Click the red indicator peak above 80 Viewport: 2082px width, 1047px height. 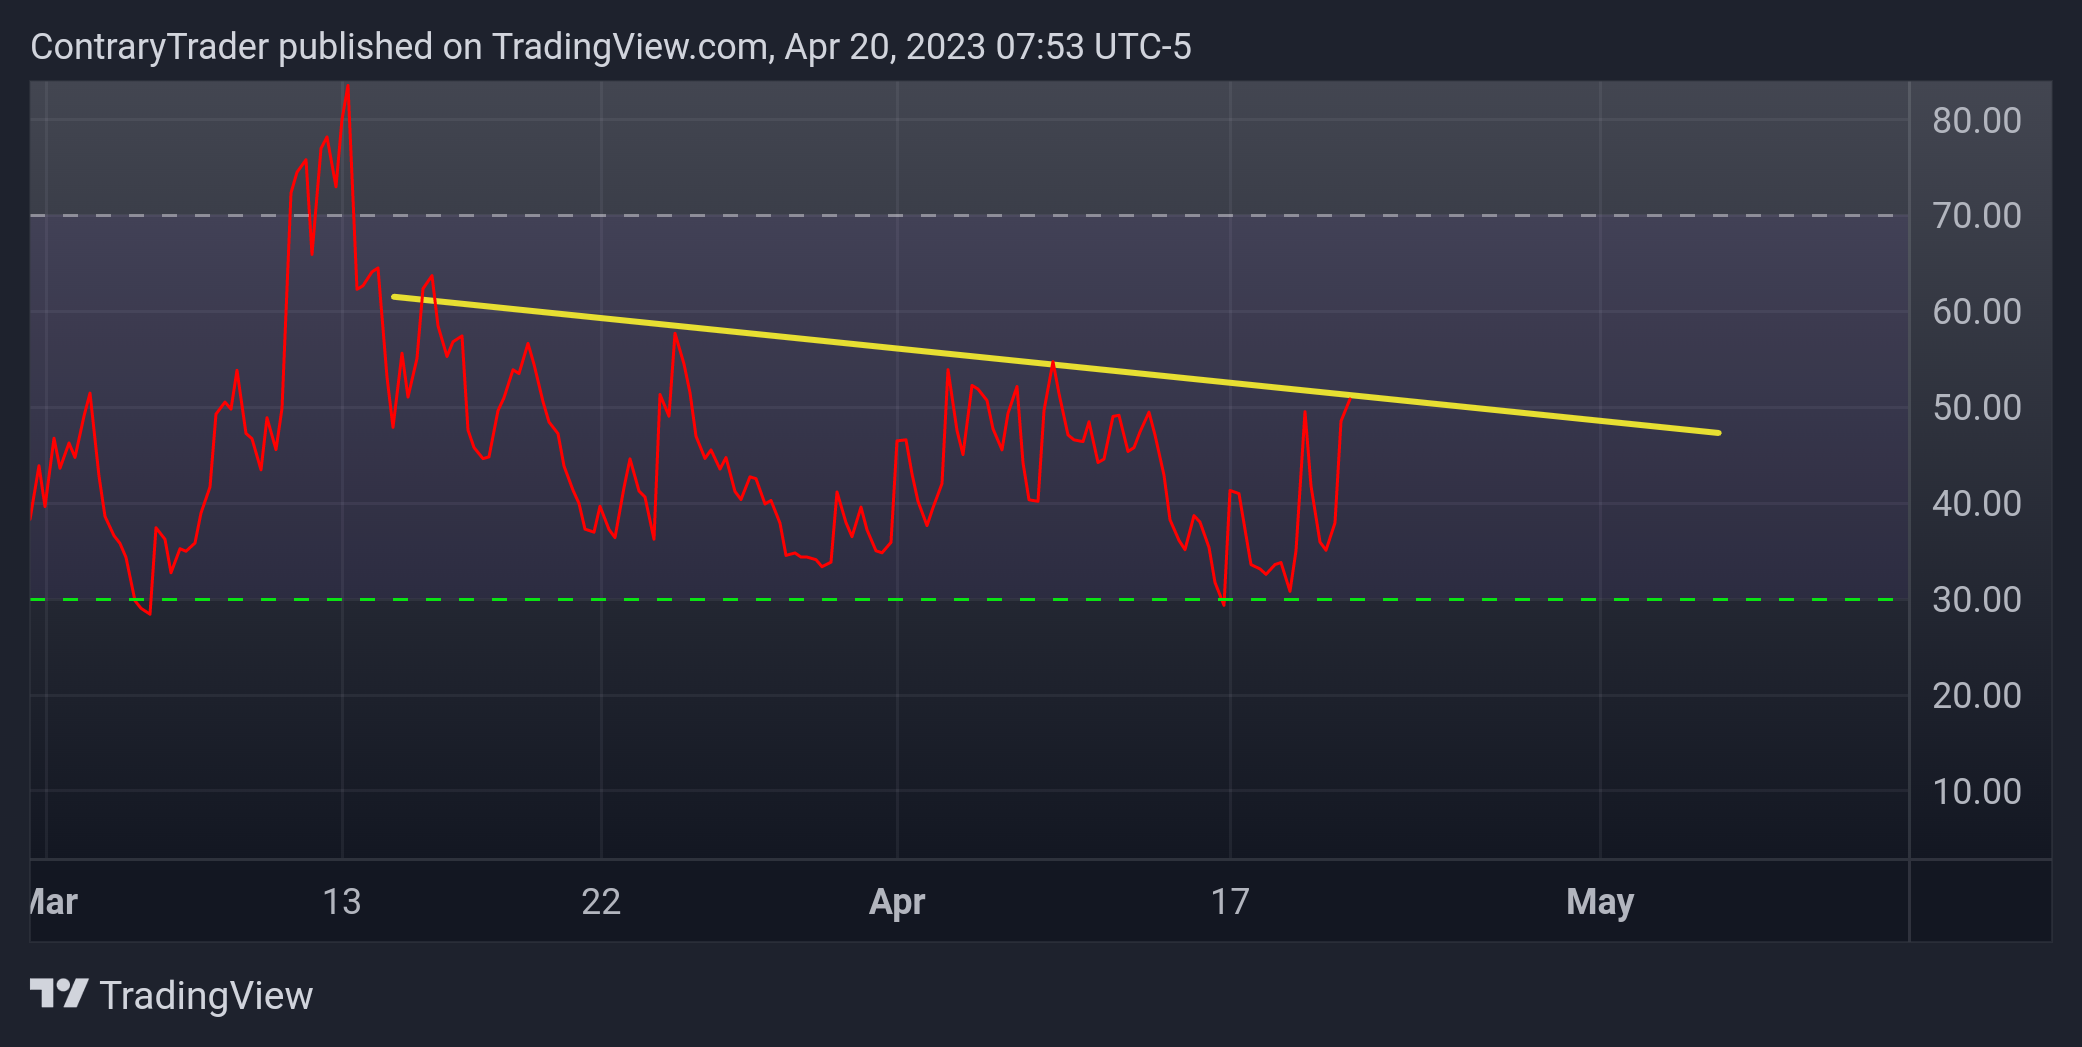coord(347,88)
